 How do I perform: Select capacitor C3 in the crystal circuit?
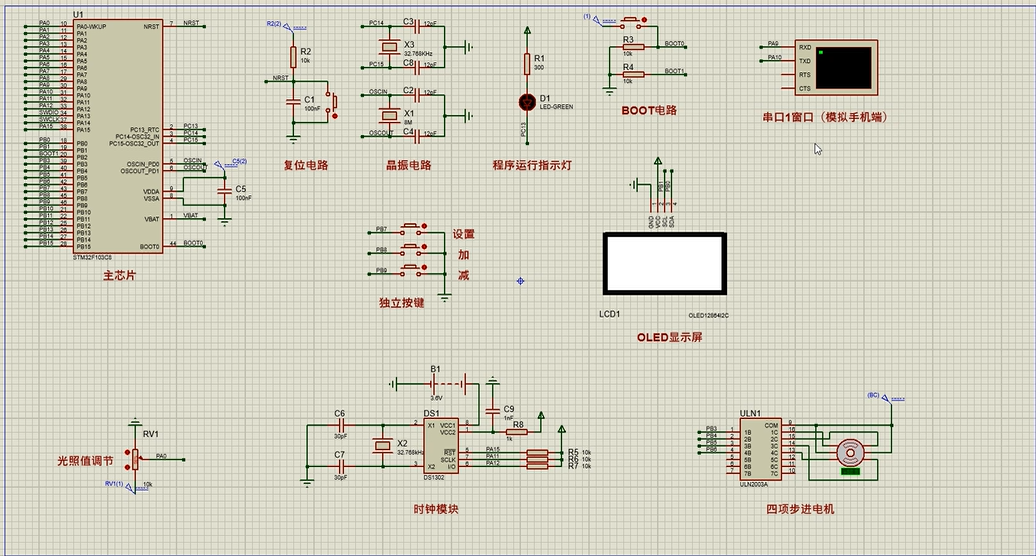(x=416, y=26)
